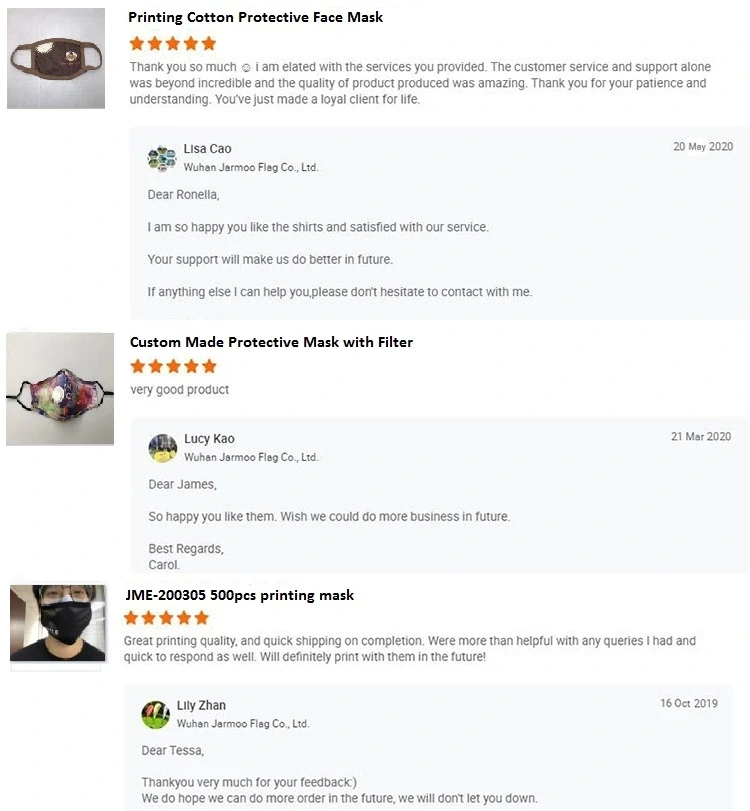Click star rating under Printing Cotton Protective Face Mask
Image resolution: width=750 pixels, height=811 pixels.
tap(173, 44)
